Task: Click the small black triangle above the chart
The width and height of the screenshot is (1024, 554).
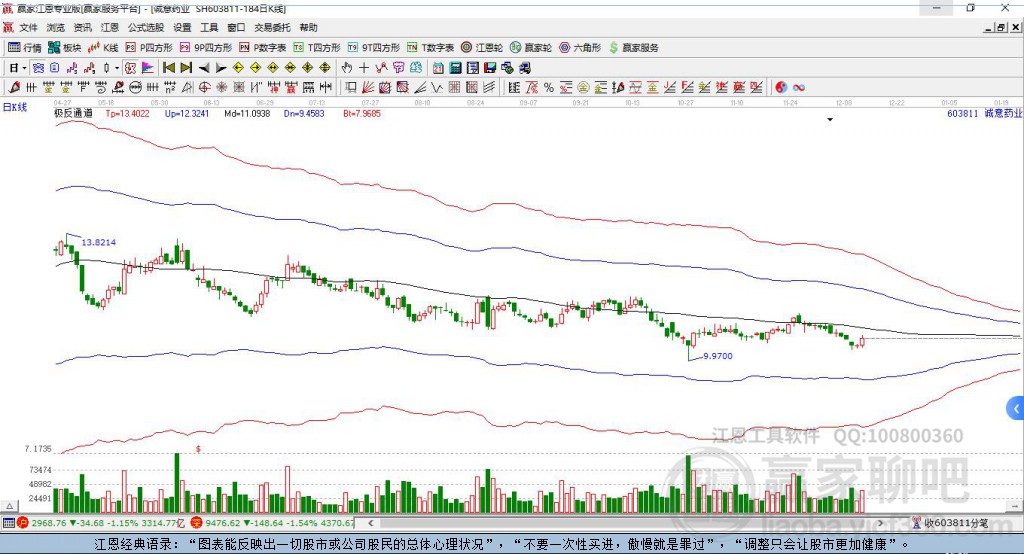Action: point(830,120)
